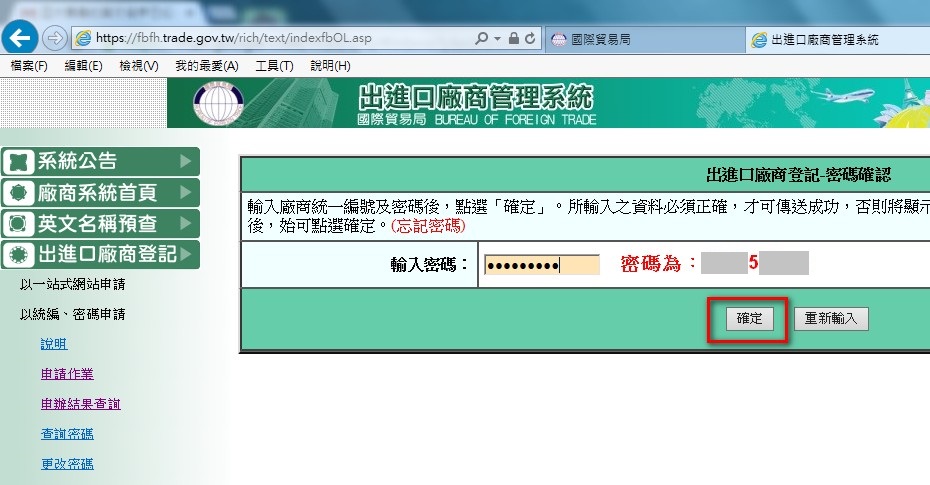Open the address bar dropdown arrow
The image size is (930, 485).
497,39
